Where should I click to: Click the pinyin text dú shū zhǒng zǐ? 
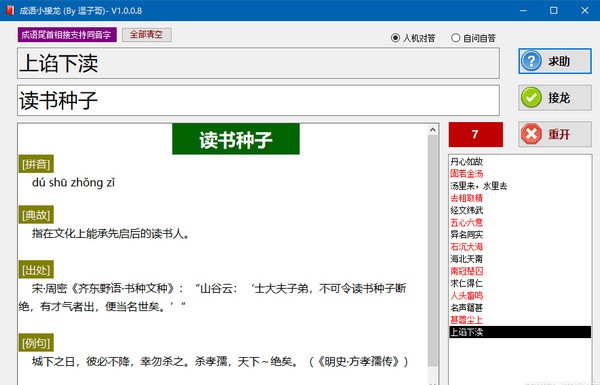coord(73,183)
